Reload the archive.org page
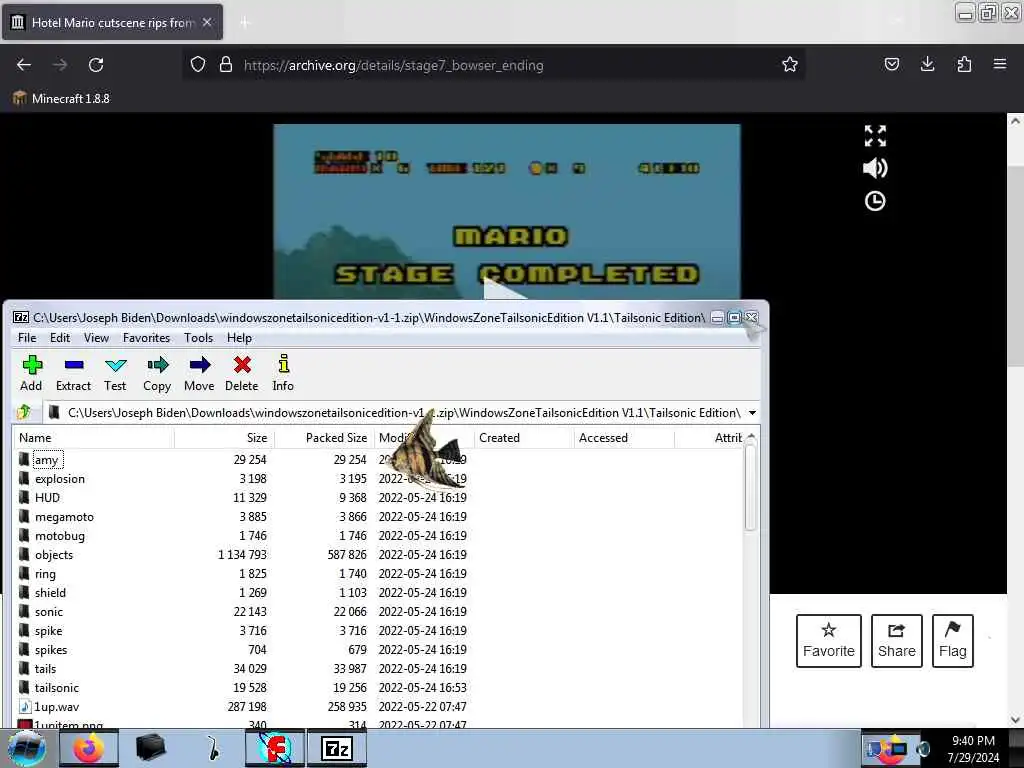 96,65
